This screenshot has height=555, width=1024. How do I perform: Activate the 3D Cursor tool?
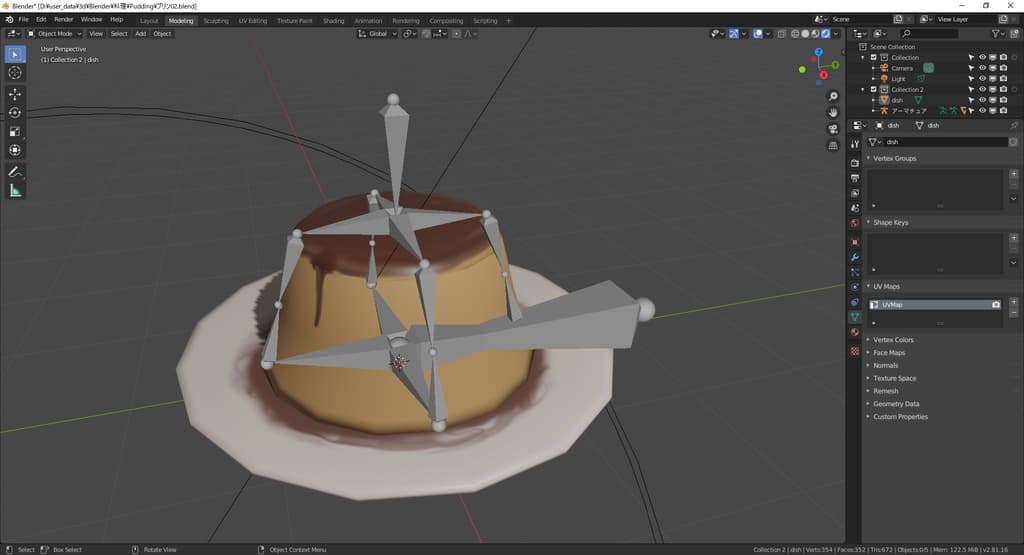(x=15, y=72)
